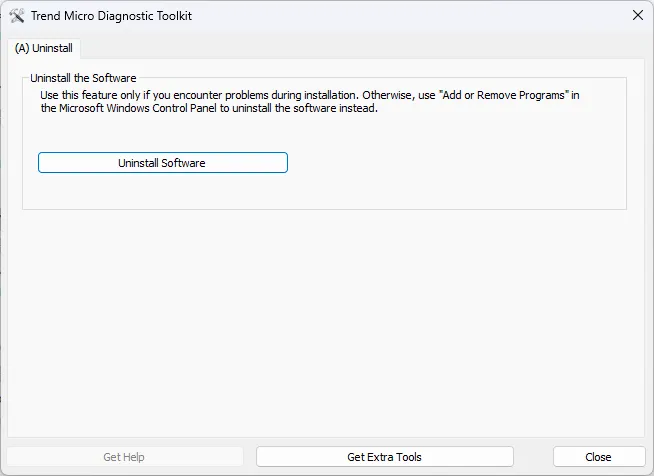Viewport: 654px width, 476px height.
Task: Click blank area right of Uninstall Software button
Action: (450, 162)
